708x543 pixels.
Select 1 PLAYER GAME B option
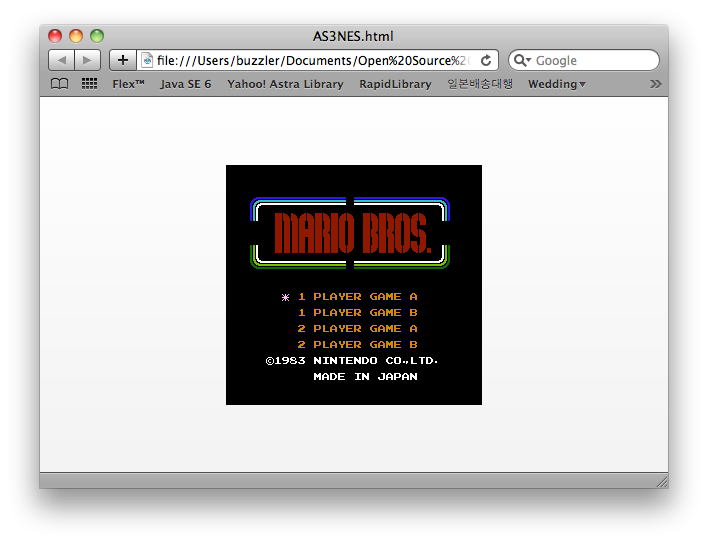(x=358, y=312)
